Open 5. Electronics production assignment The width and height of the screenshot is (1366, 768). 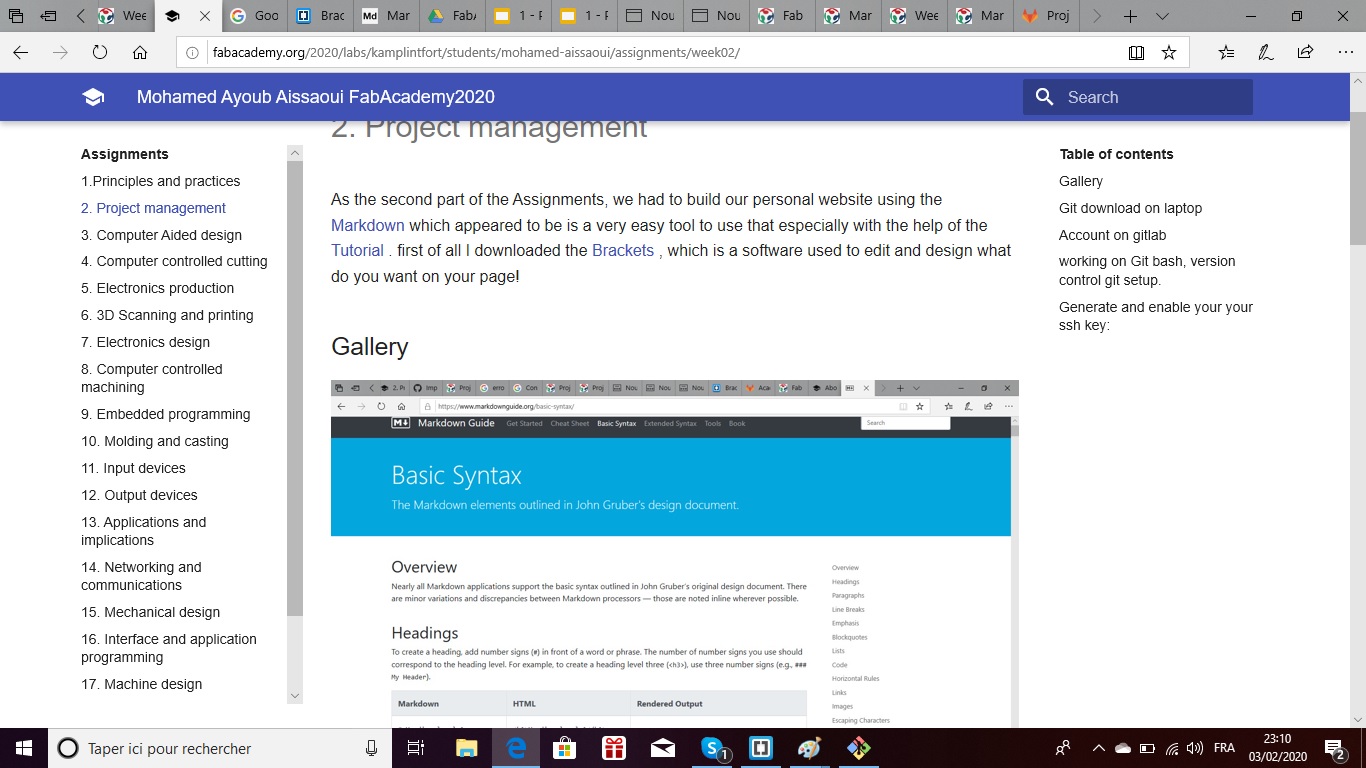click(157, 288)
